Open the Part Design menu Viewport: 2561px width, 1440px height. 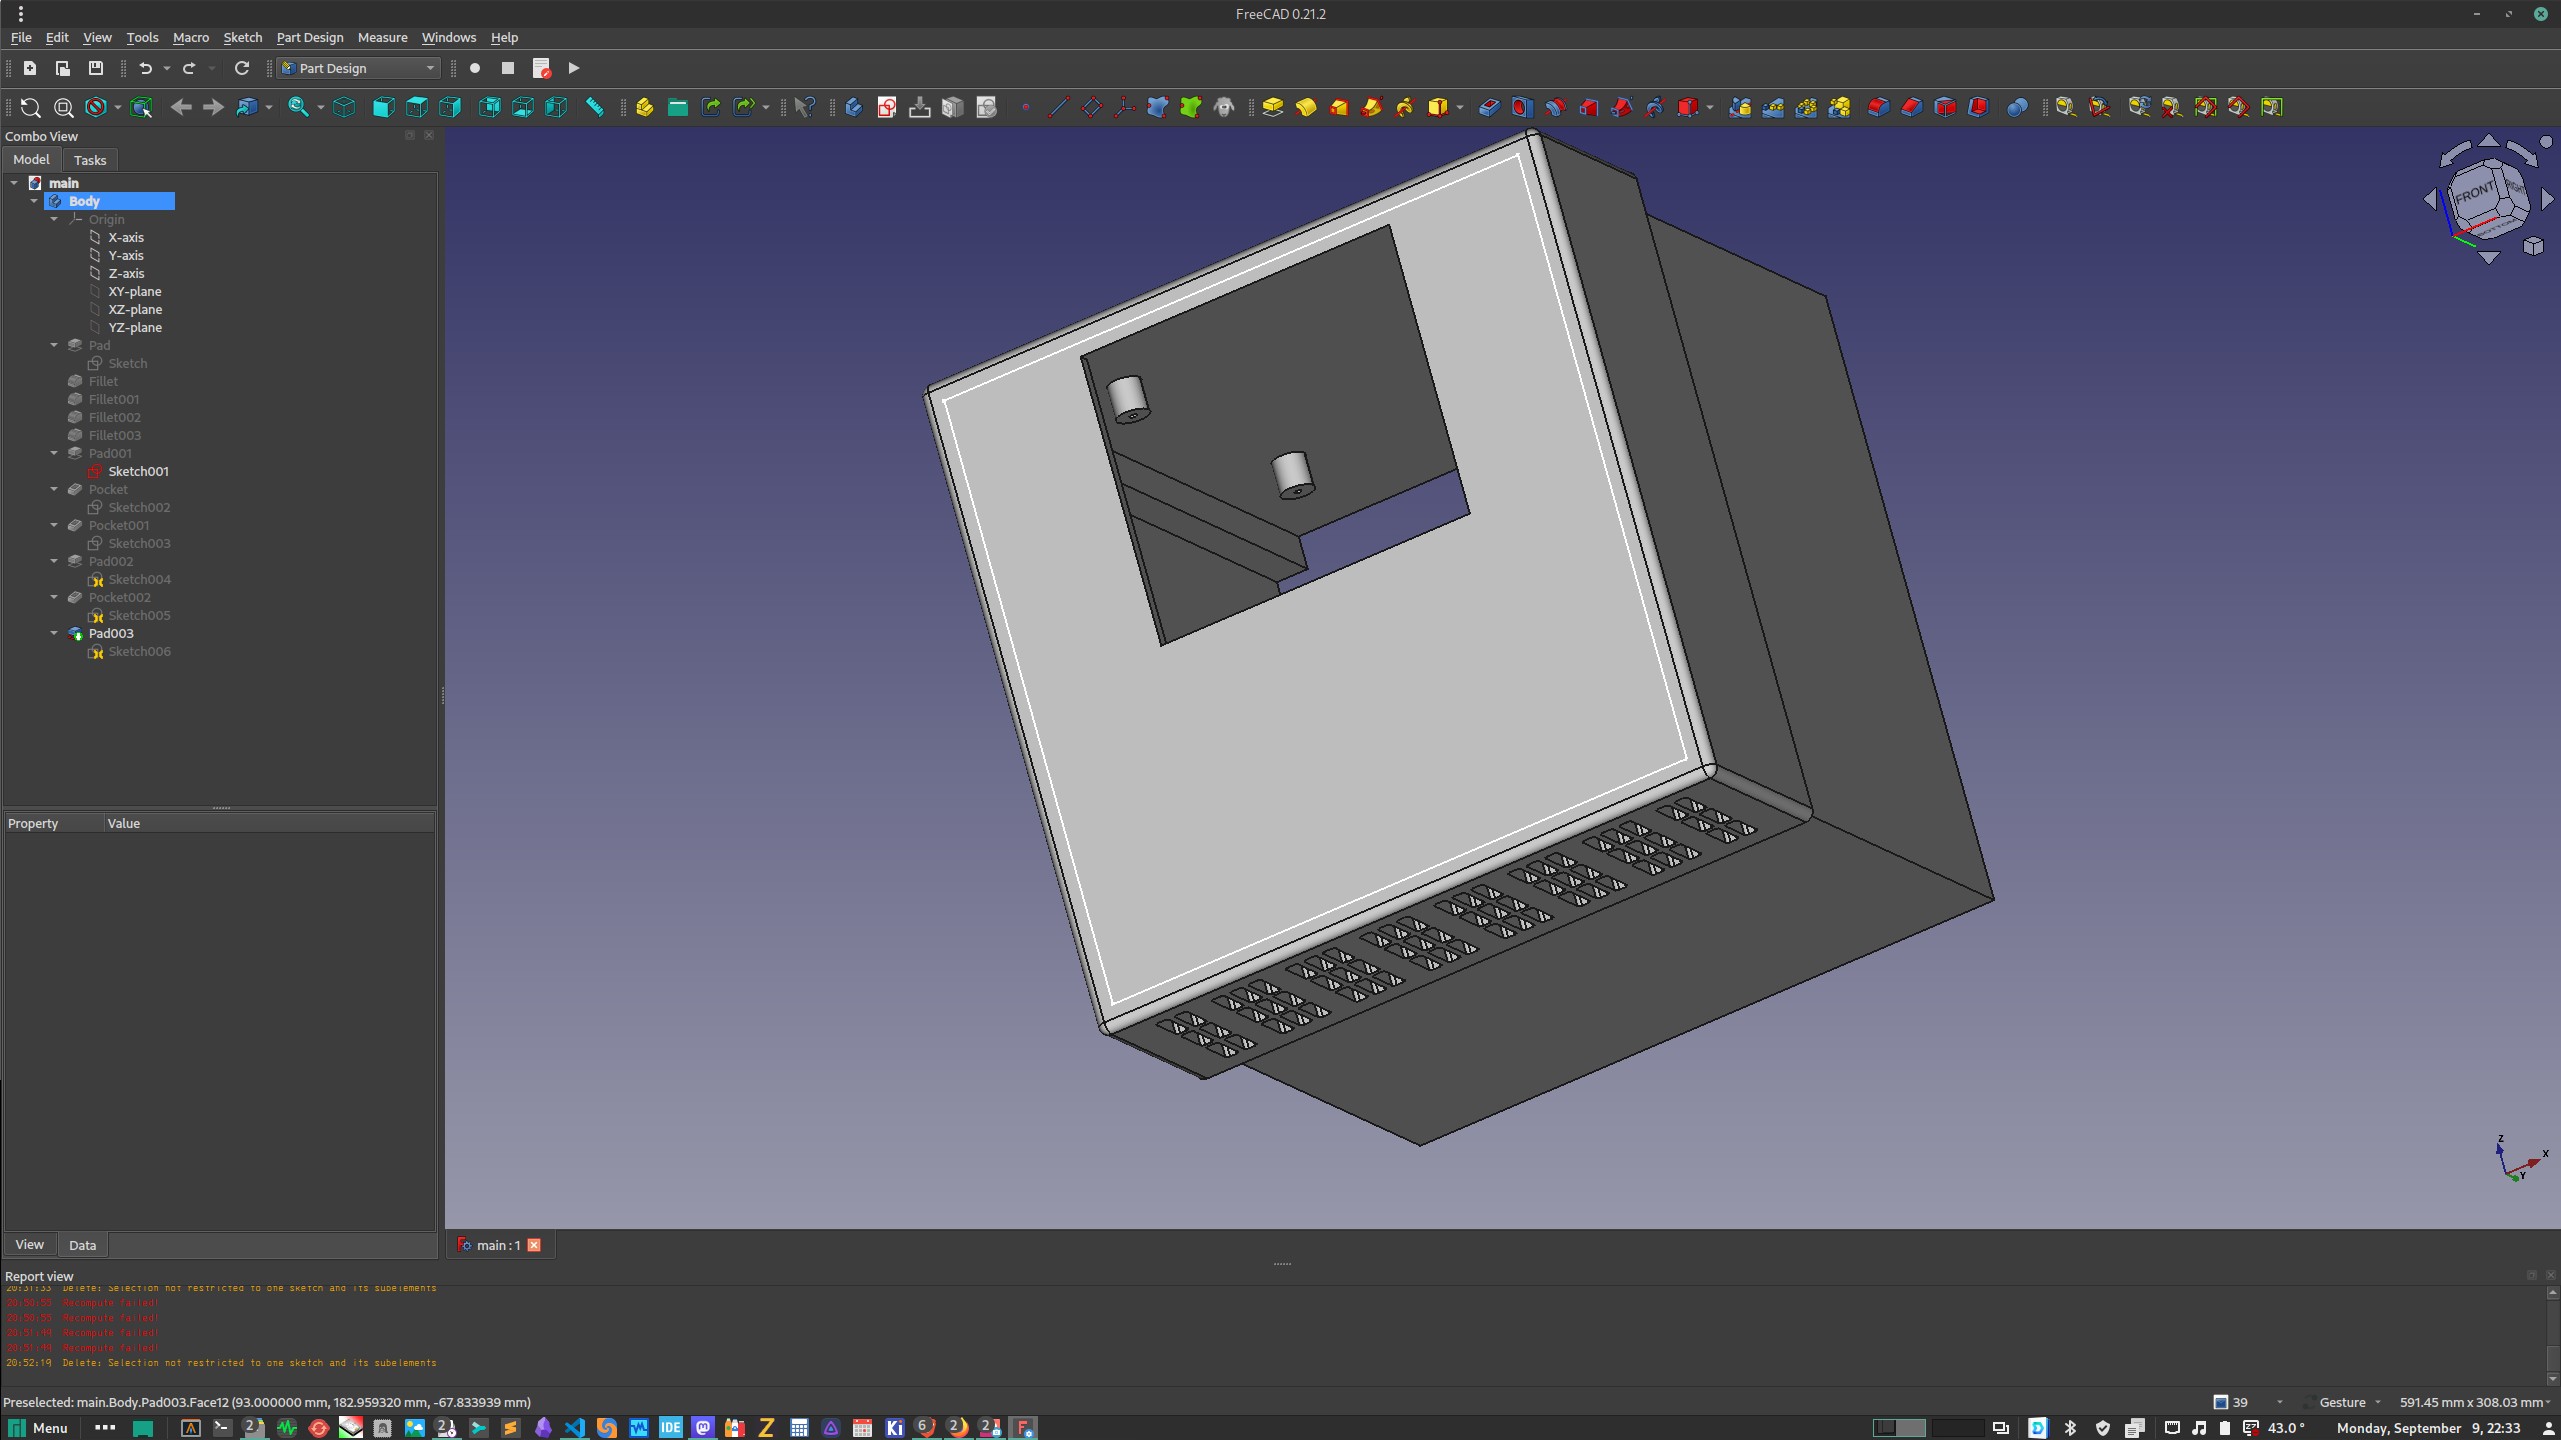309,37
